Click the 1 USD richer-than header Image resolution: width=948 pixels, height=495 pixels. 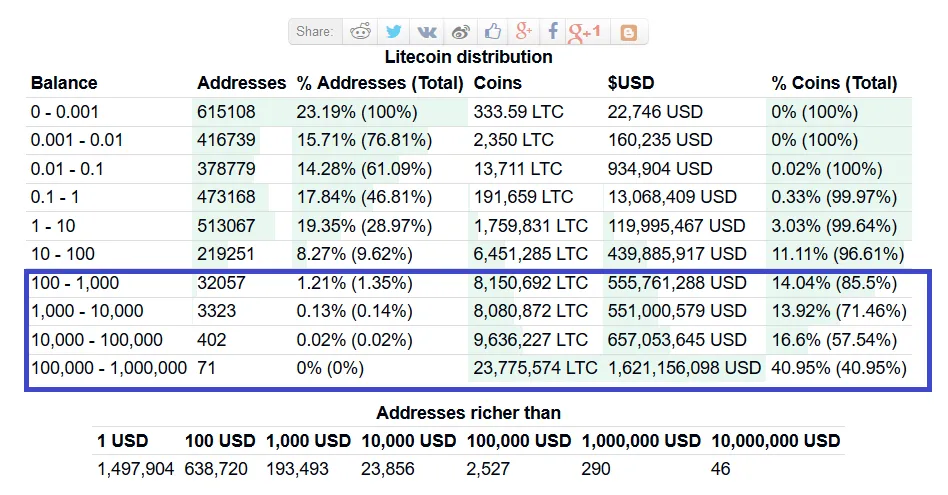[x=123, y=441]
